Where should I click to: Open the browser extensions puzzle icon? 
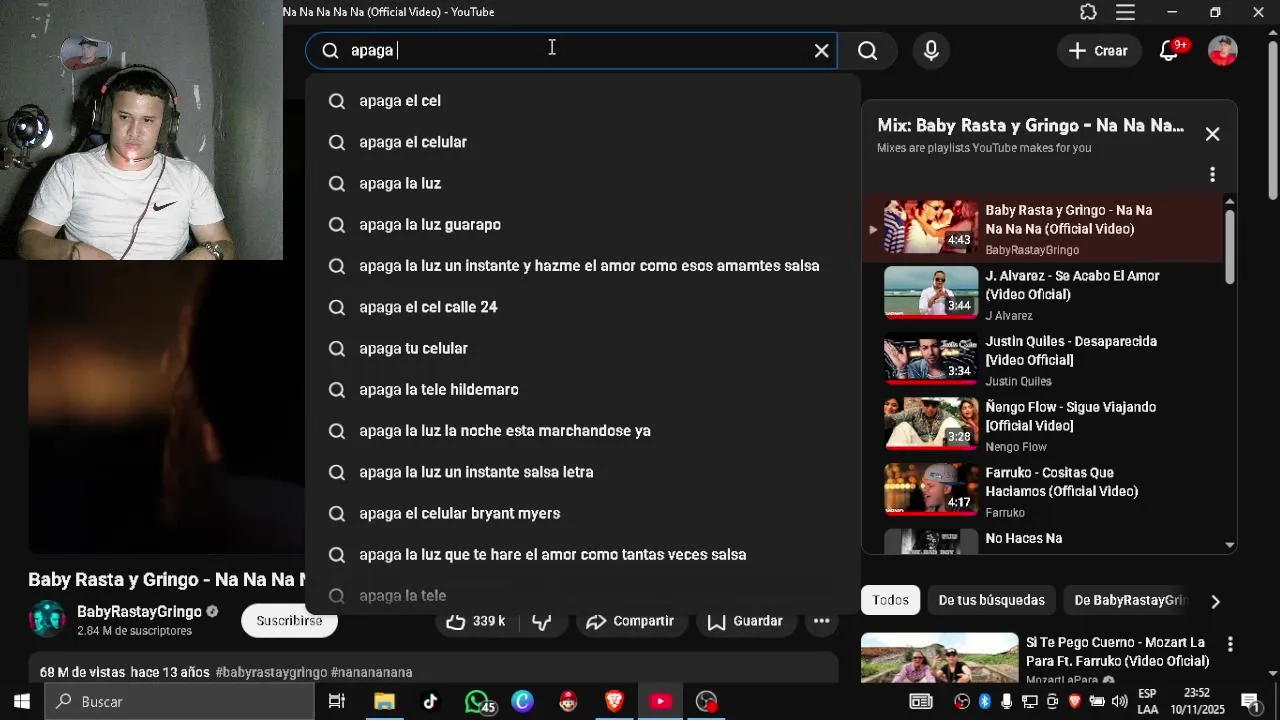click(1088, 12)
